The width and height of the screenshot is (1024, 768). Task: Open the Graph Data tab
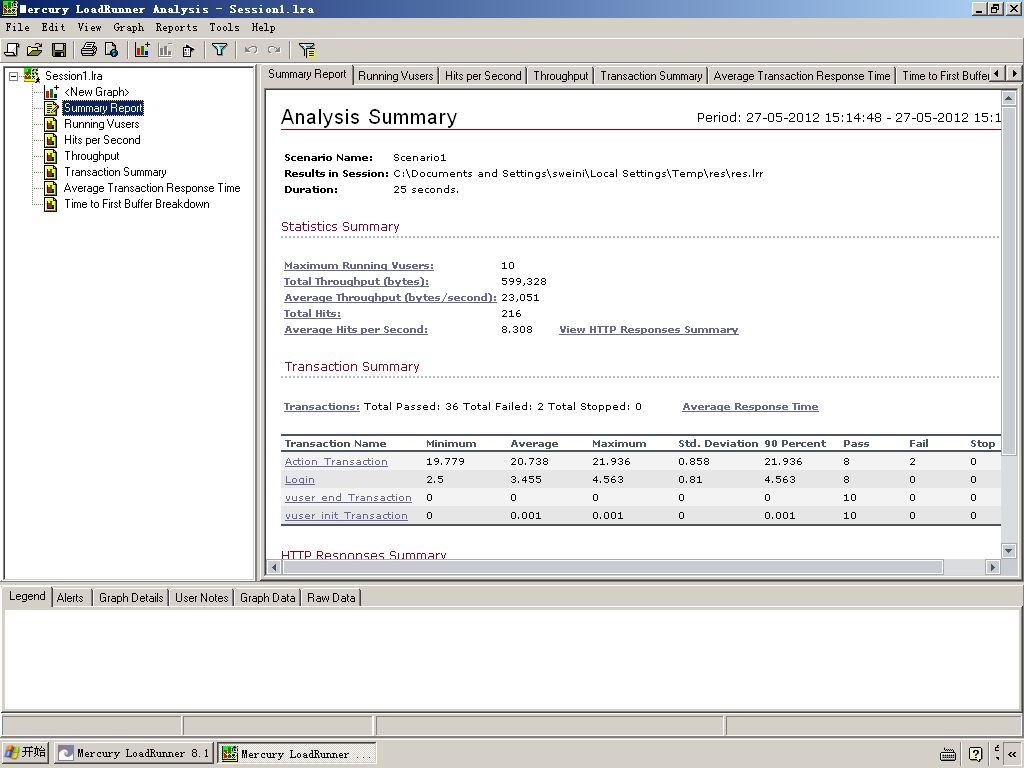[268, 598]
